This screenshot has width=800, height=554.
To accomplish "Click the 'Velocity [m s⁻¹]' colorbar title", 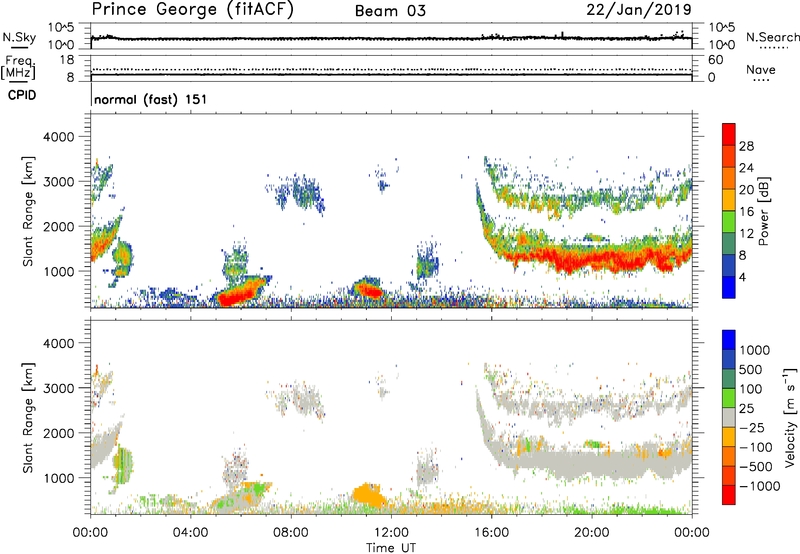I will click(x=790, y=417).
